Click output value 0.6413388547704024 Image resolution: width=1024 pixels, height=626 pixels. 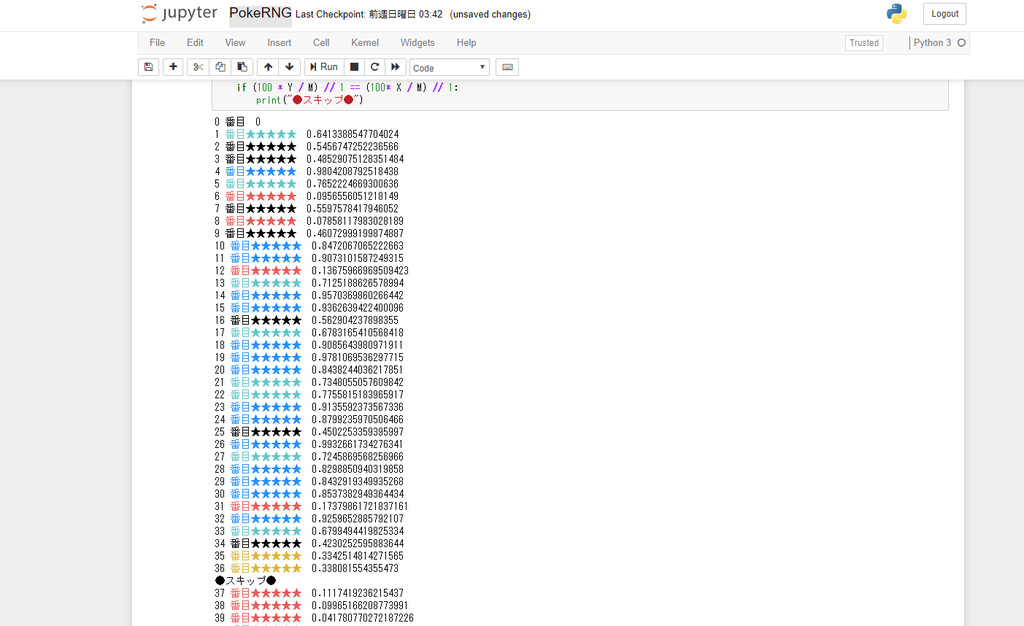352,134
